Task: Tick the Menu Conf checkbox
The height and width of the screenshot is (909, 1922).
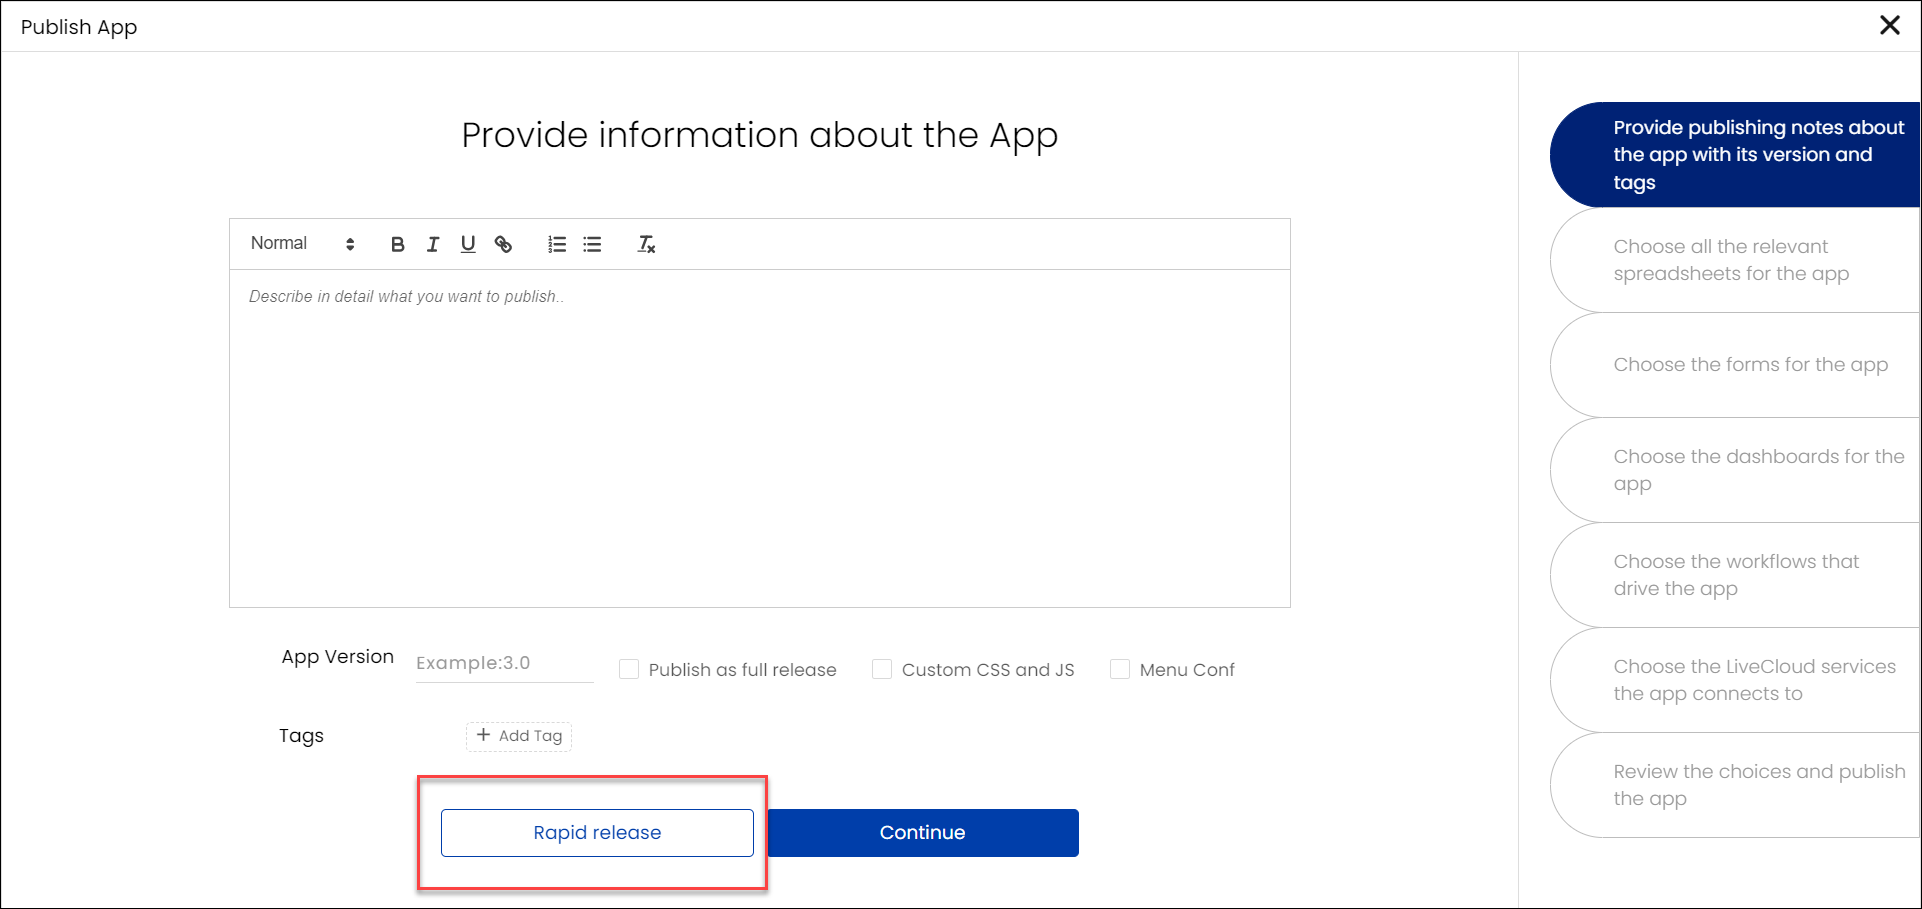Action: coord(1120,669)
